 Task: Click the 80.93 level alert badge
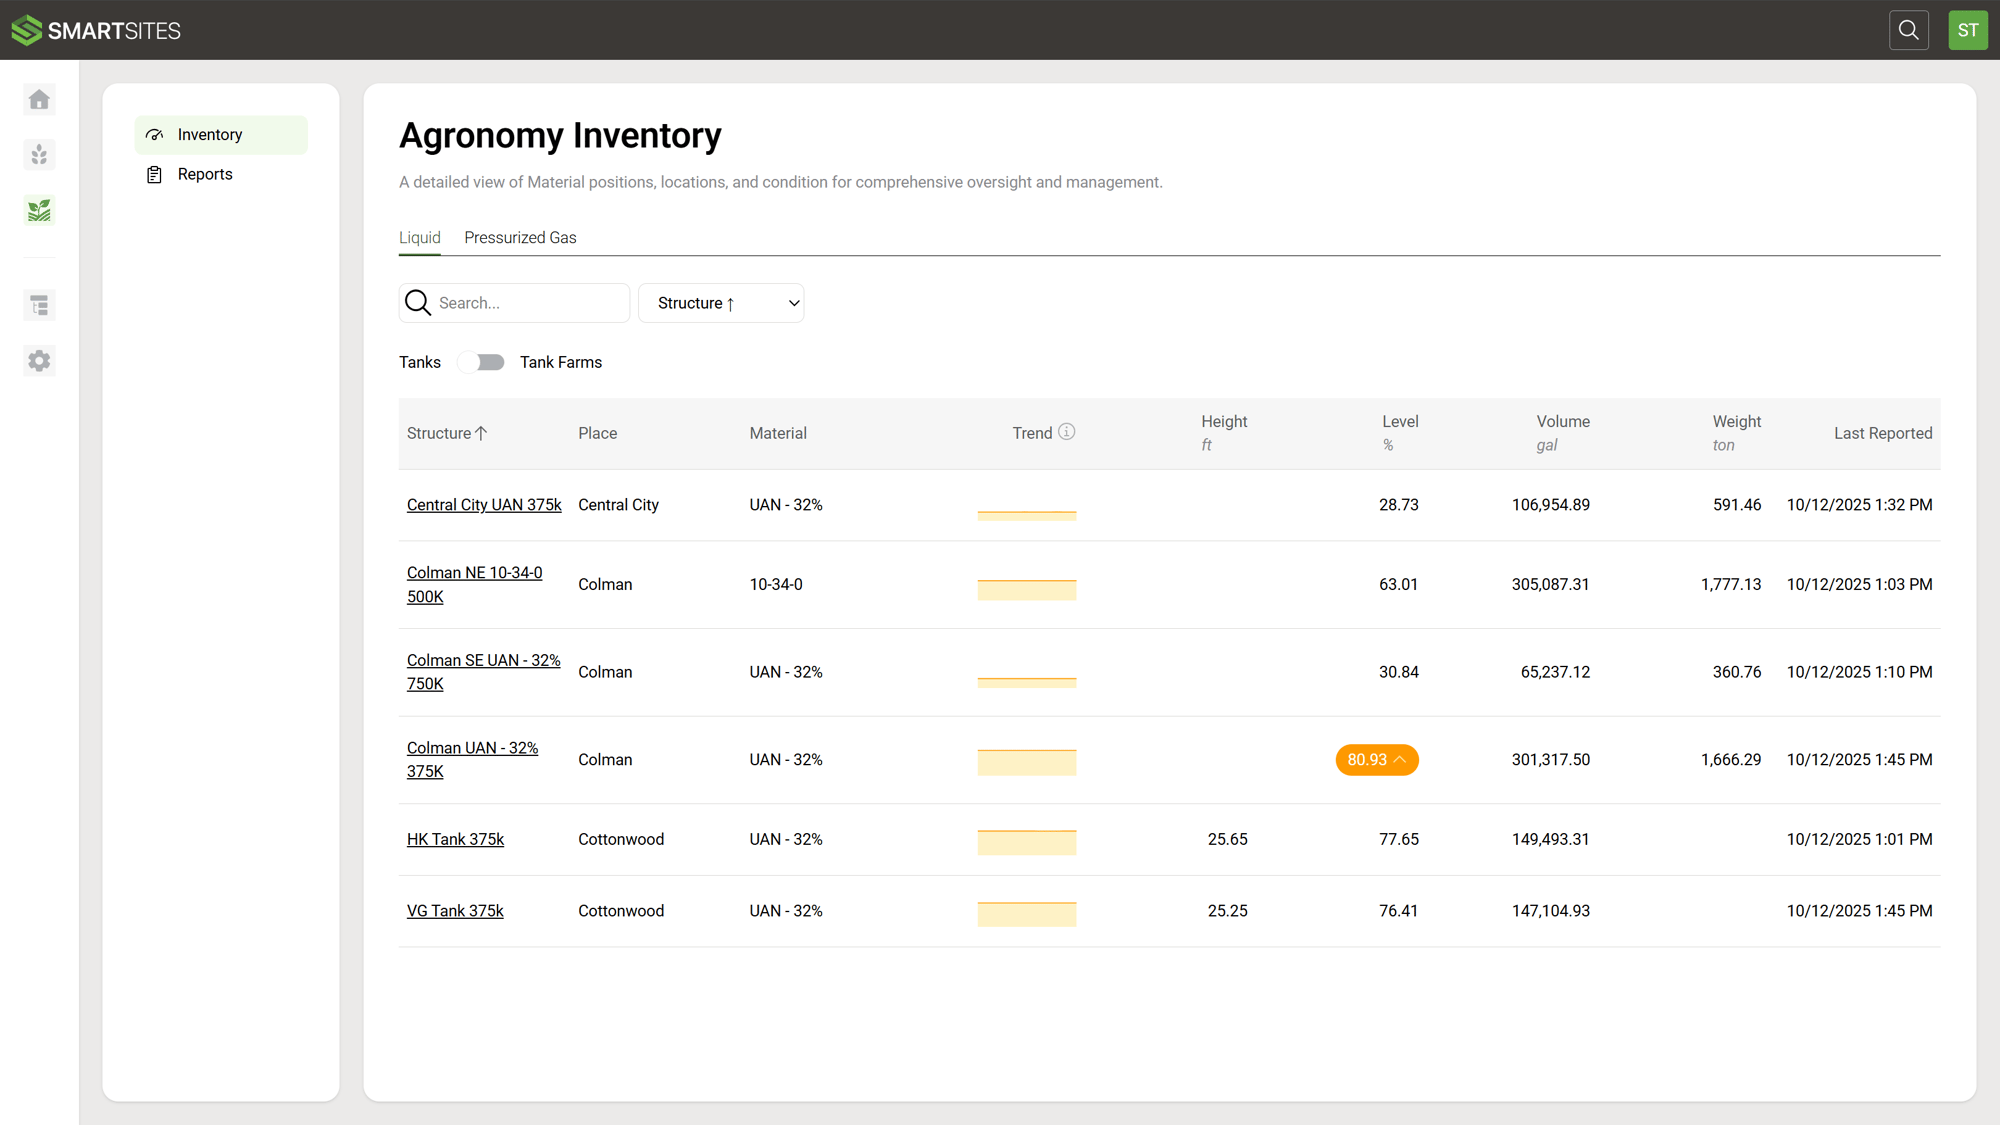tap(1376, 760)
